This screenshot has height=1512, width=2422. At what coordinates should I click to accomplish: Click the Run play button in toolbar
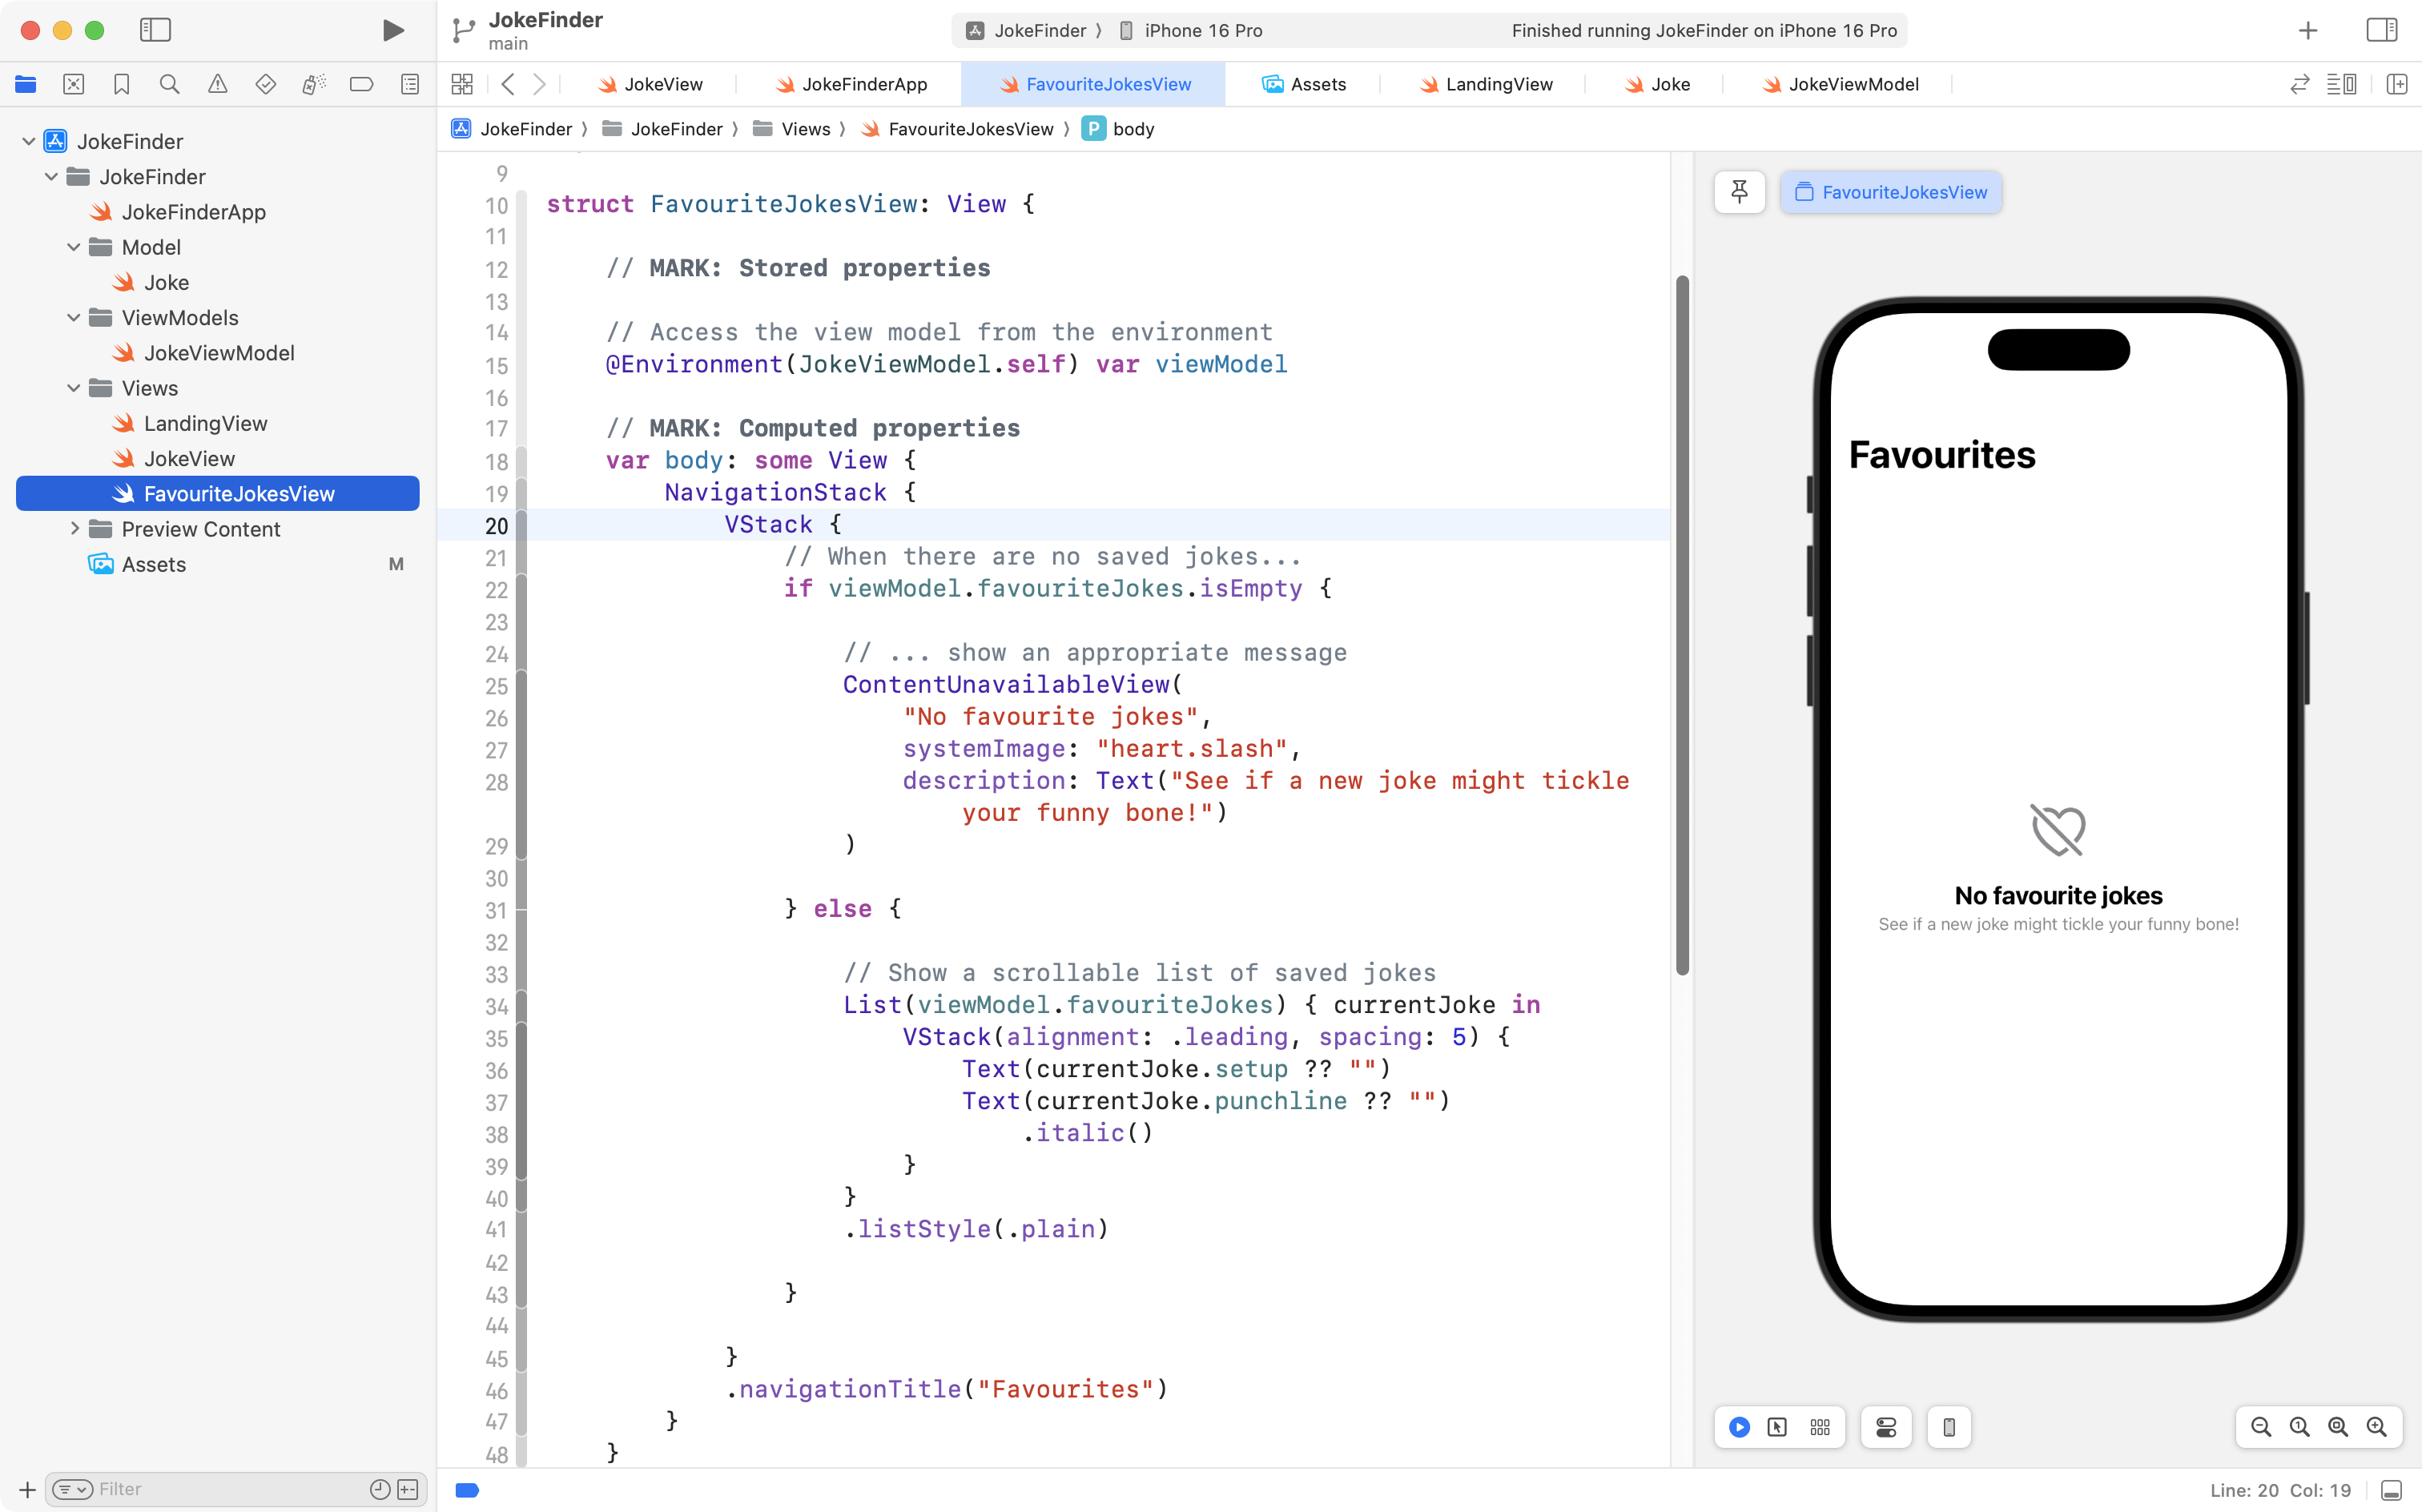tap(393, 30)
